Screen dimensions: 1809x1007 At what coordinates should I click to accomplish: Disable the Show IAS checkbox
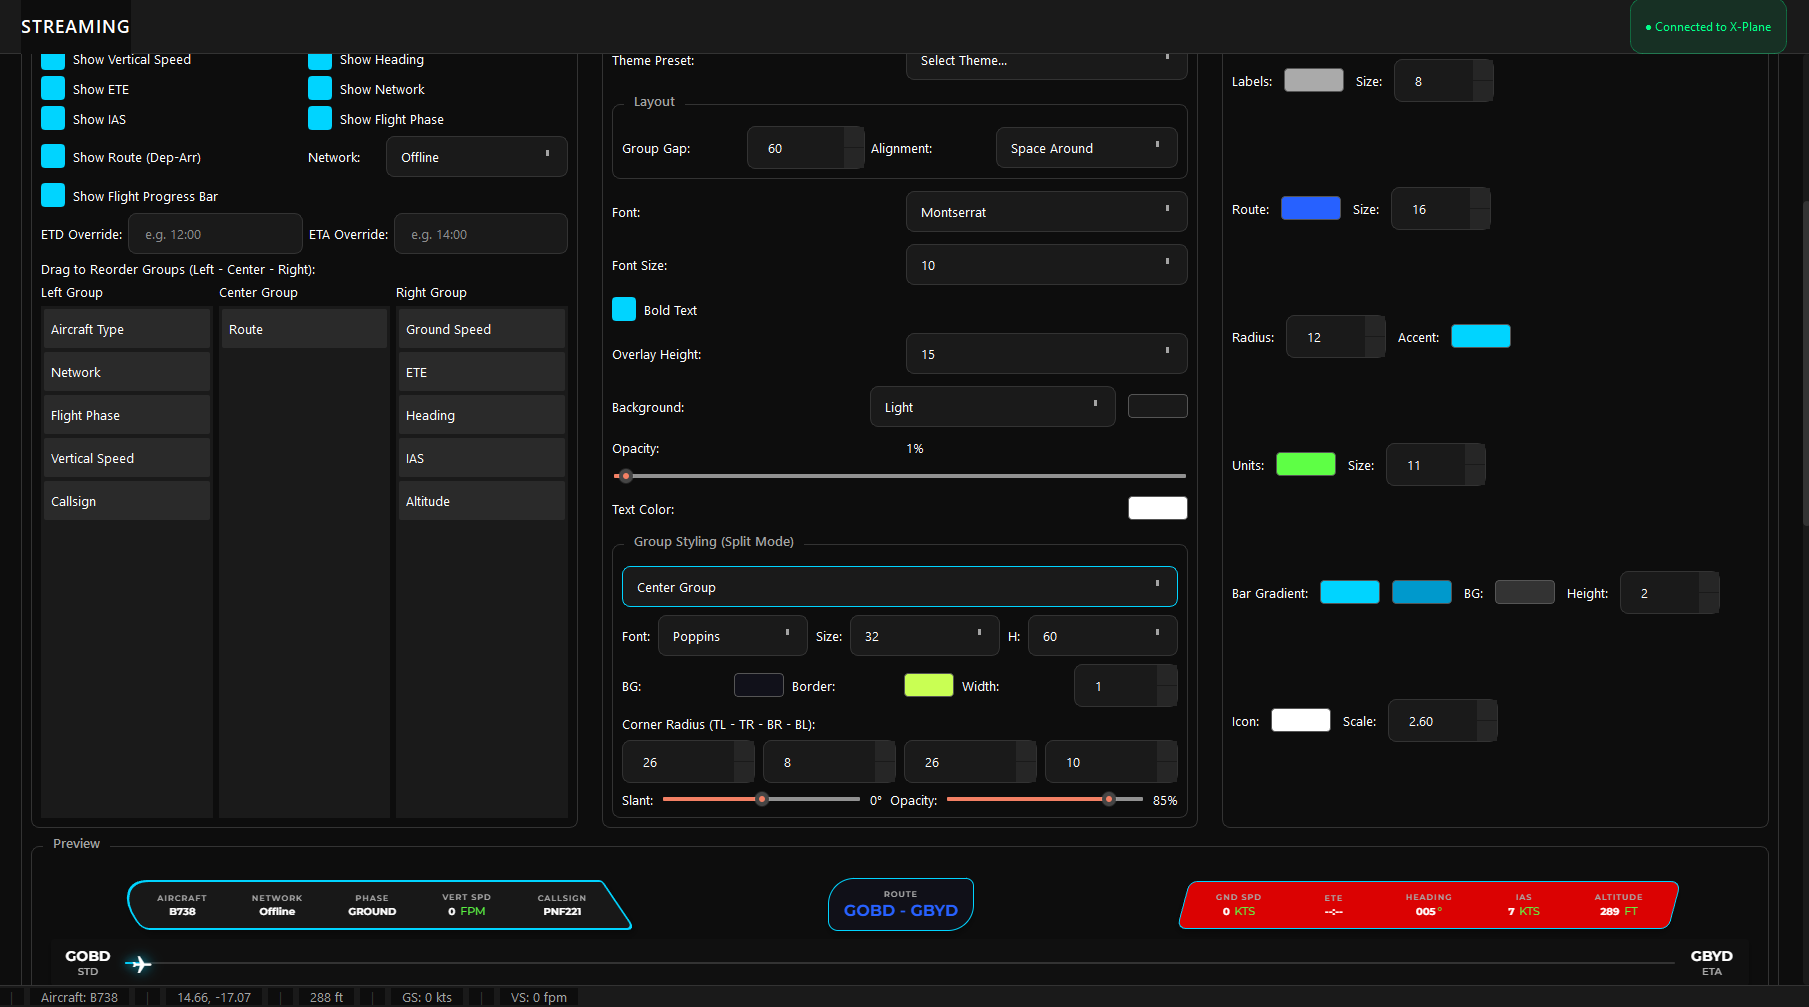[53, 118]
